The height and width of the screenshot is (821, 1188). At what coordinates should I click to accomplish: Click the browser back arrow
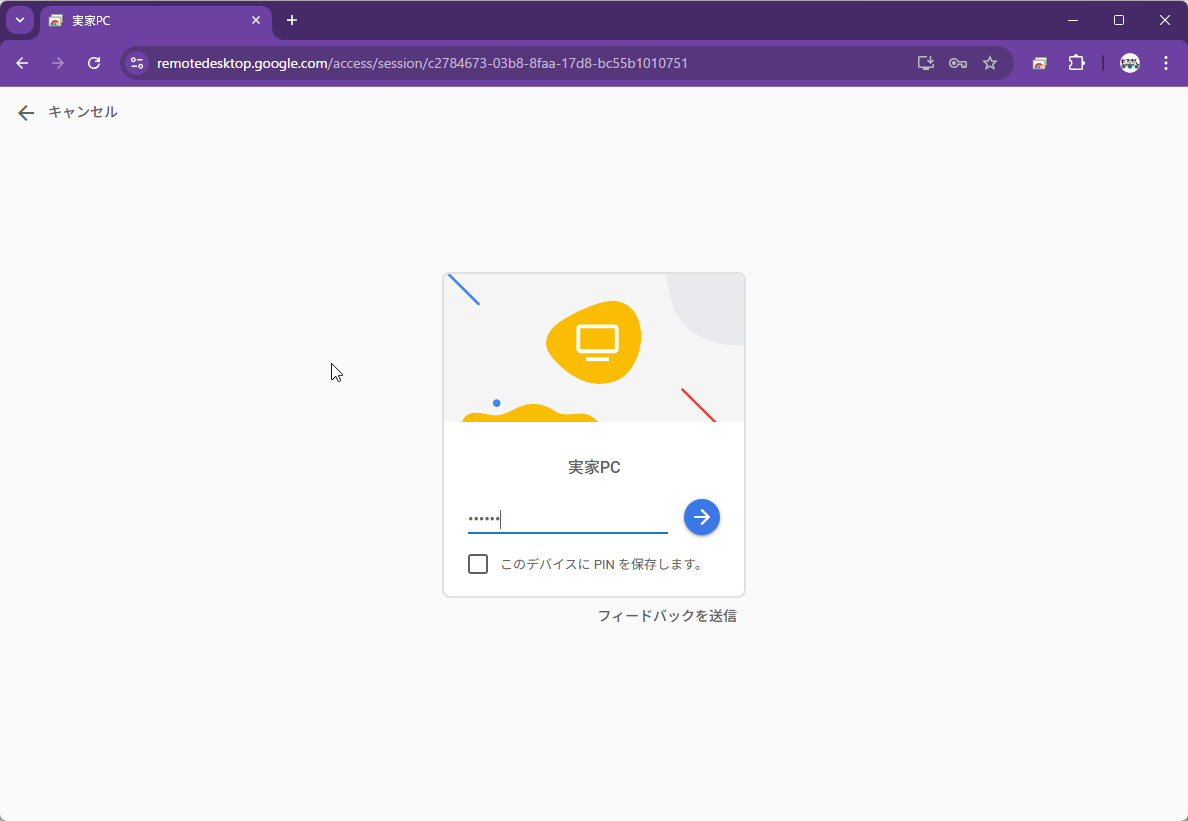click(x=22, y=63)
